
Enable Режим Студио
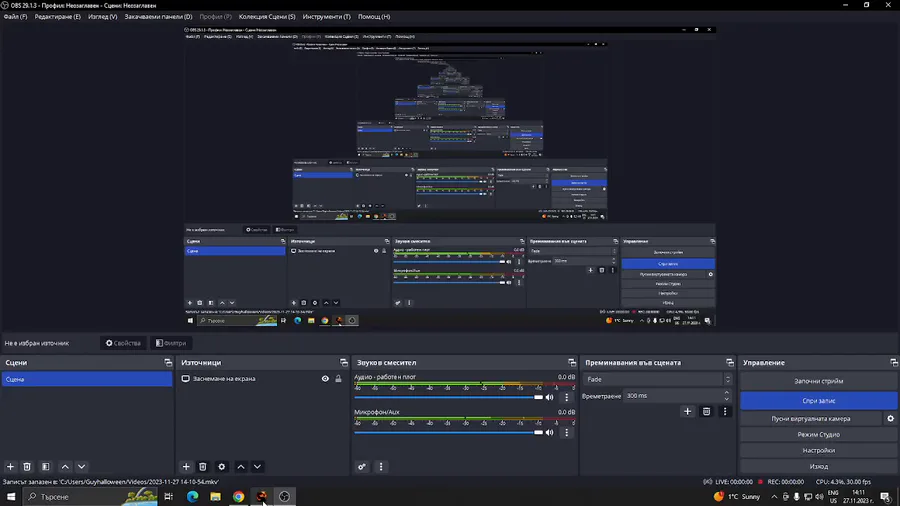click(x=818, y=434)
